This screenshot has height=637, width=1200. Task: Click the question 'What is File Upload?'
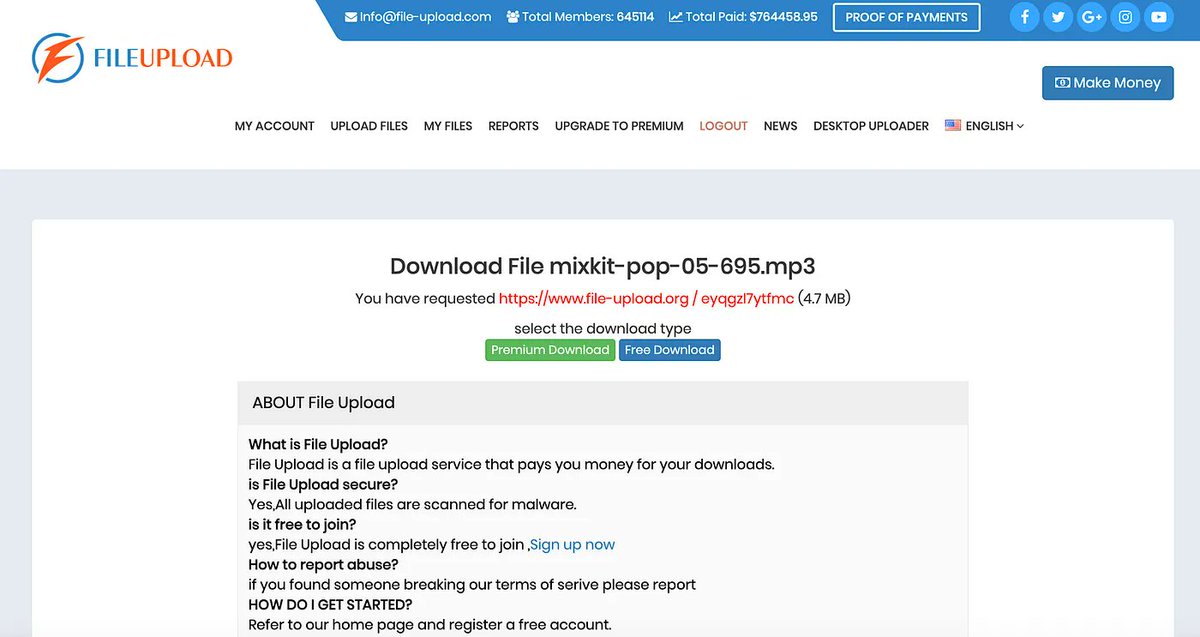(318, 445)
